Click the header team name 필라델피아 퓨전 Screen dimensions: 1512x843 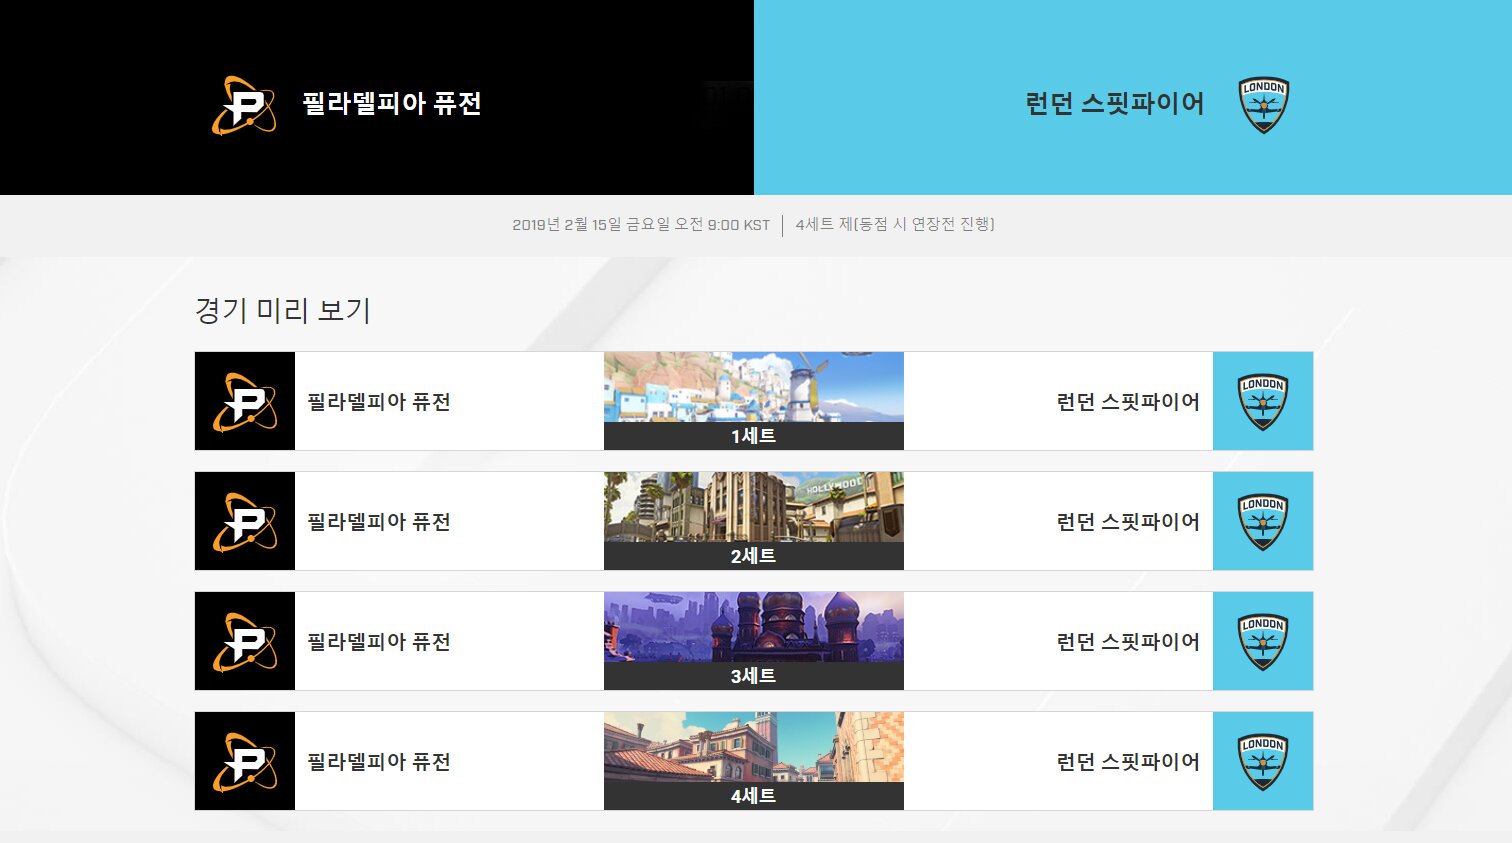tap(392, 104)
